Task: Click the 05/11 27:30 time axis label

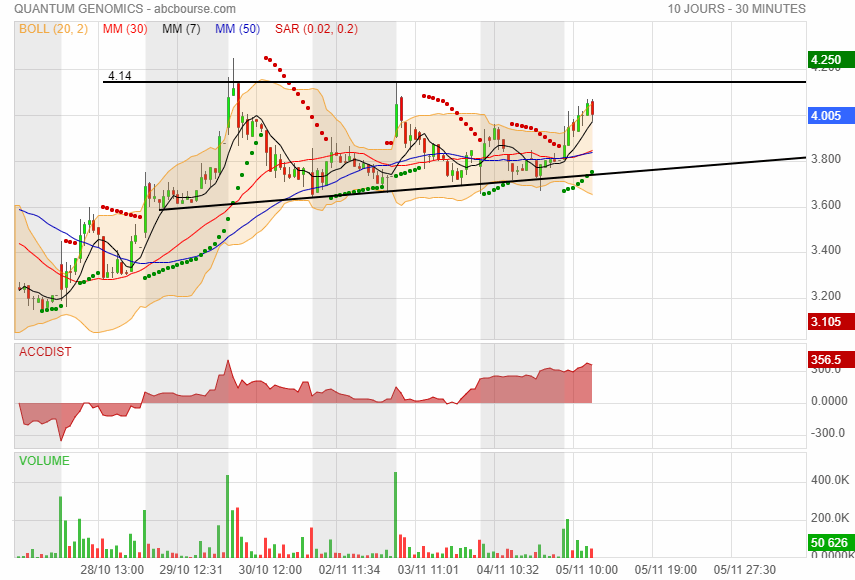Action: click(x=745, y=570)
